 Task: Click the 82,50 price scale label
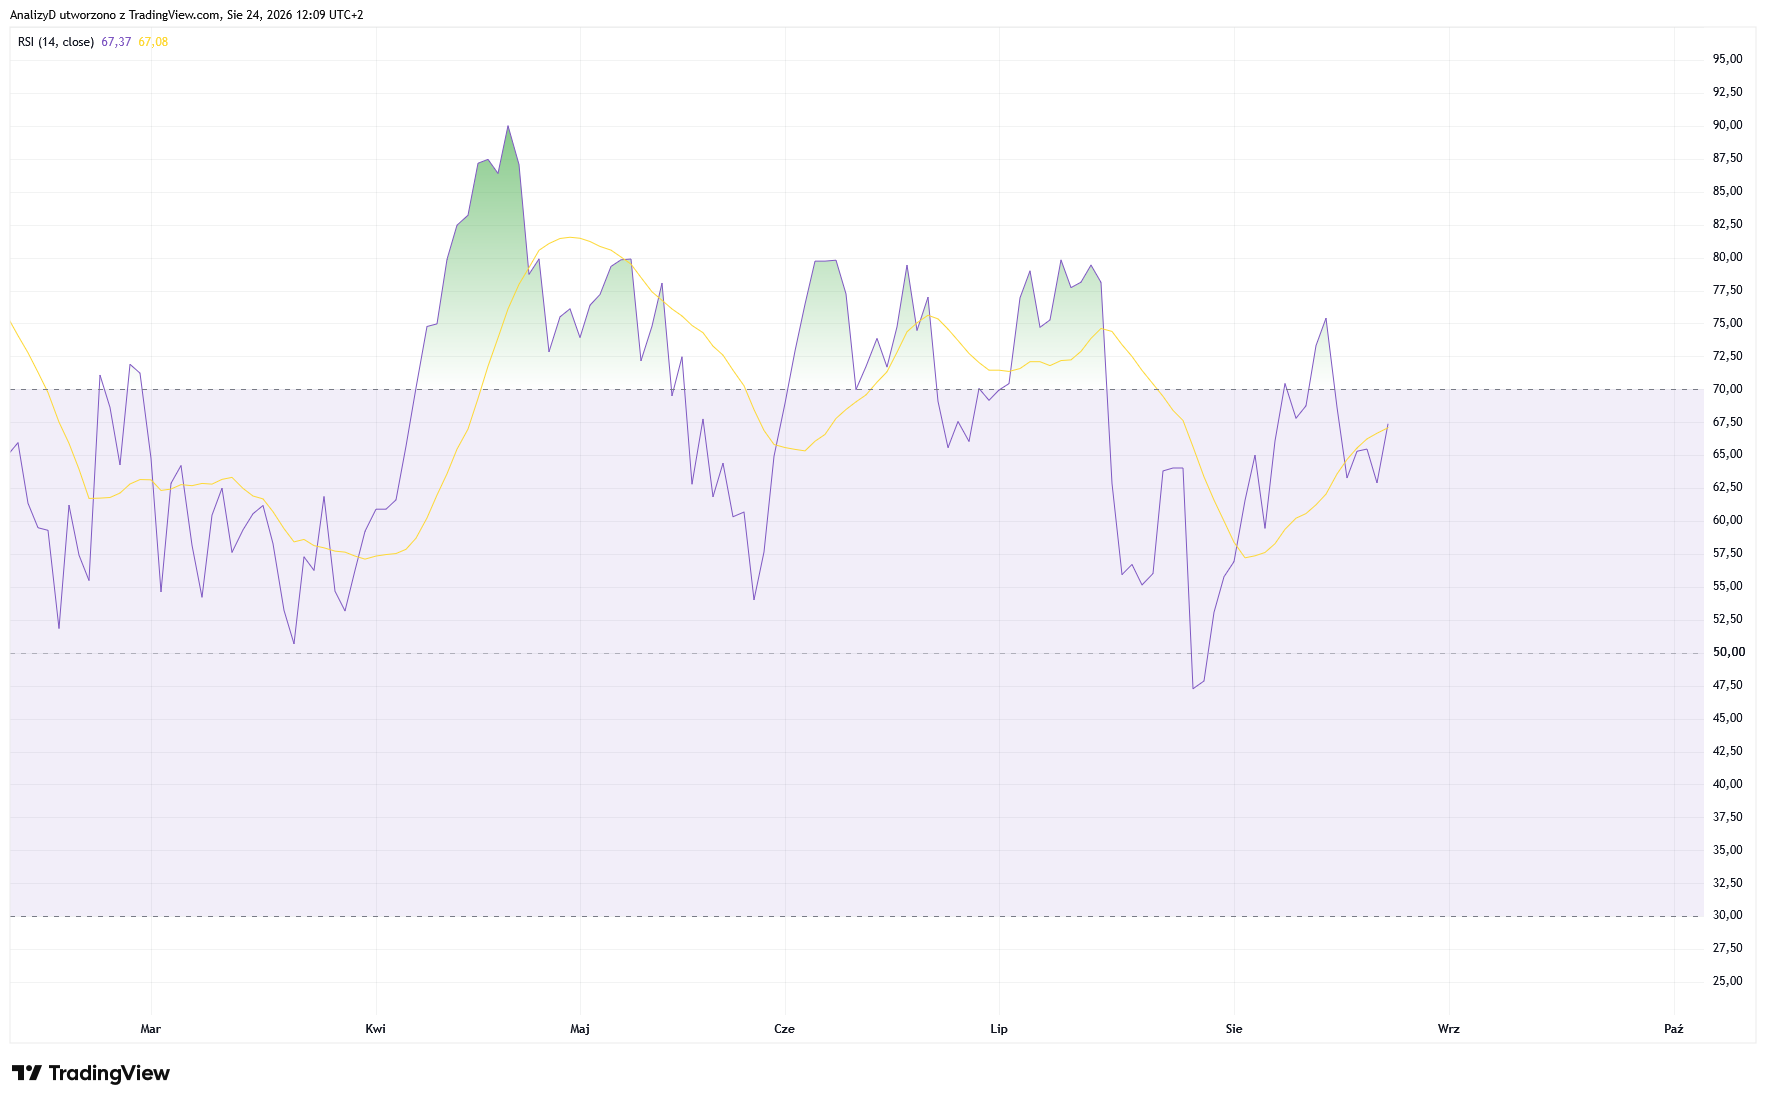tap(1727, 224)
